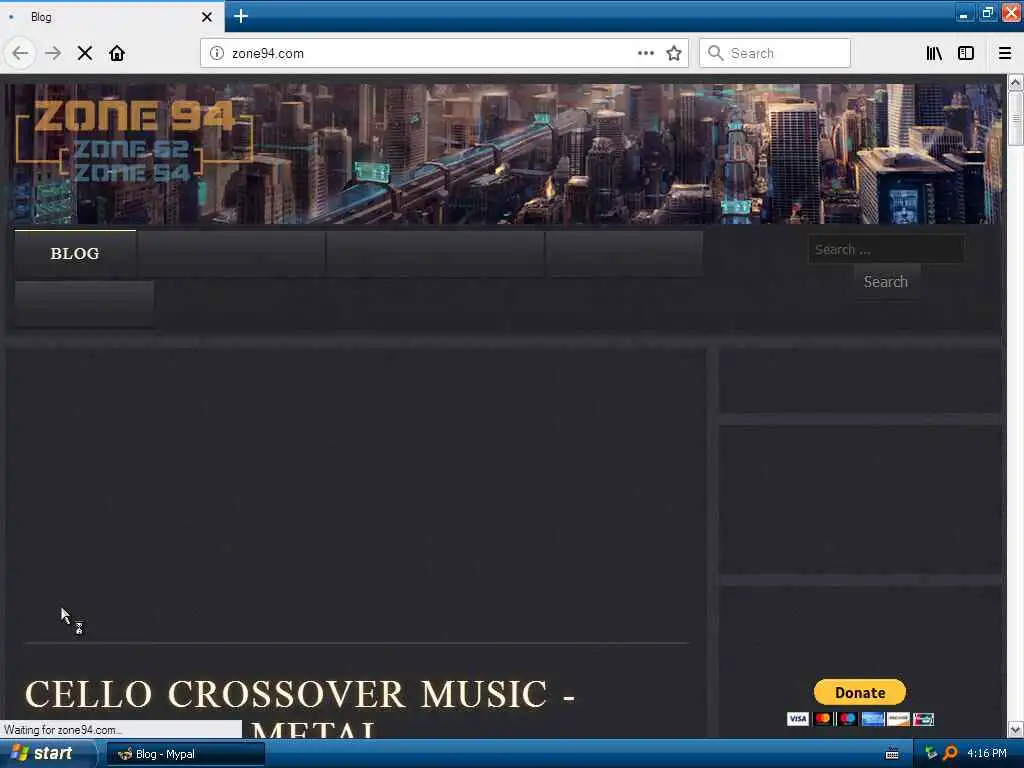Image resolution: width=1024 pixels, height=768 pixels.
Task: Minimize the browser window
Action: [x=963, y=12]
